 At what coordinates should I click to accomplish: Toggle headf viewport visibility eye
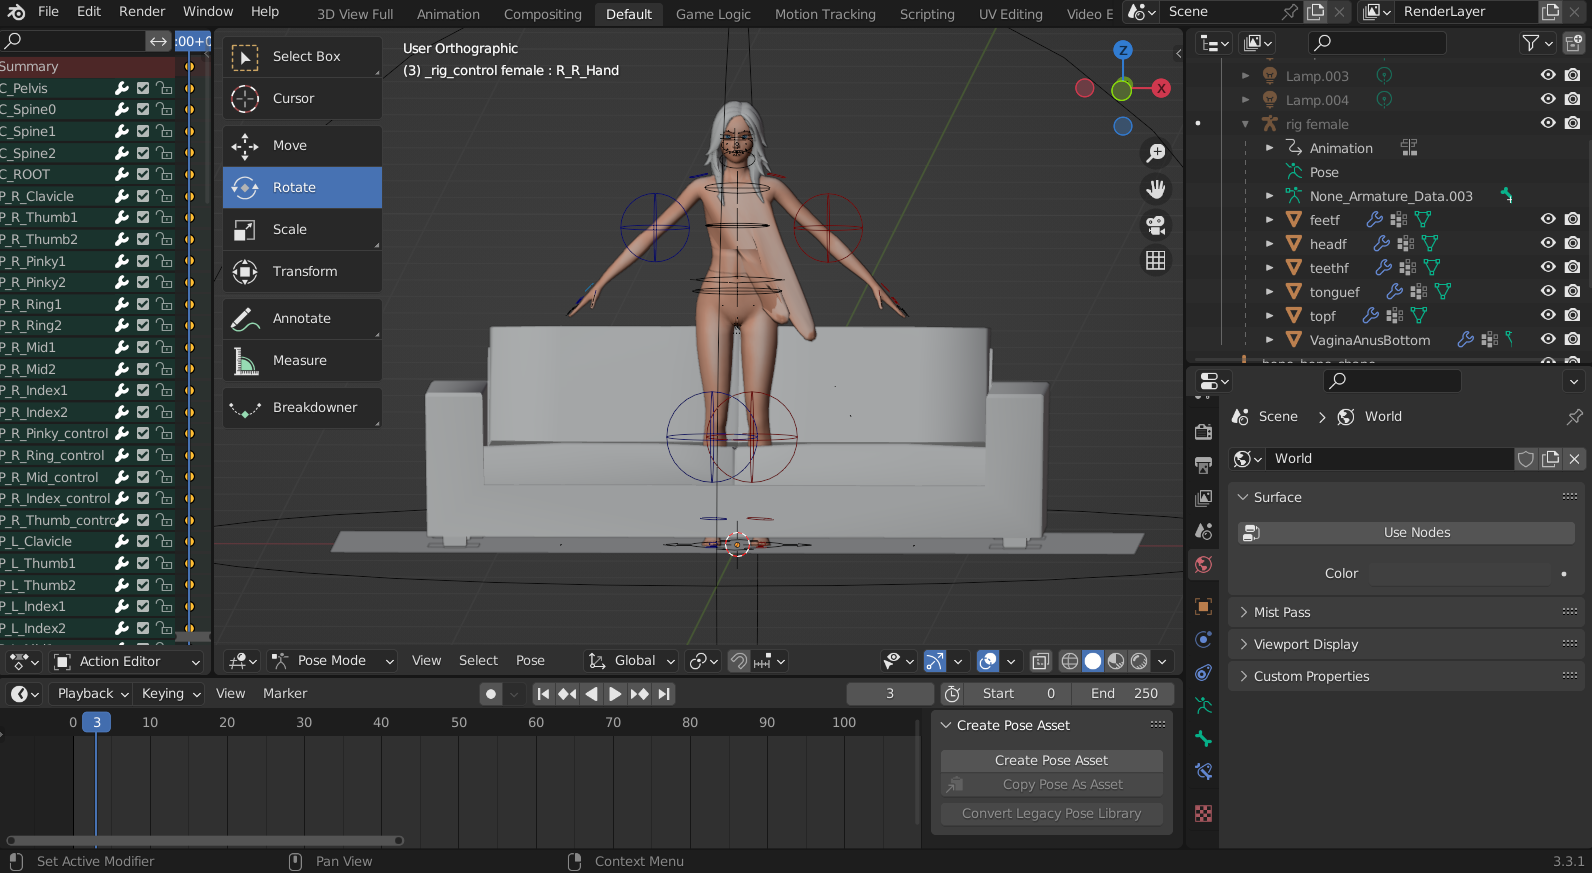[1548, 243]
